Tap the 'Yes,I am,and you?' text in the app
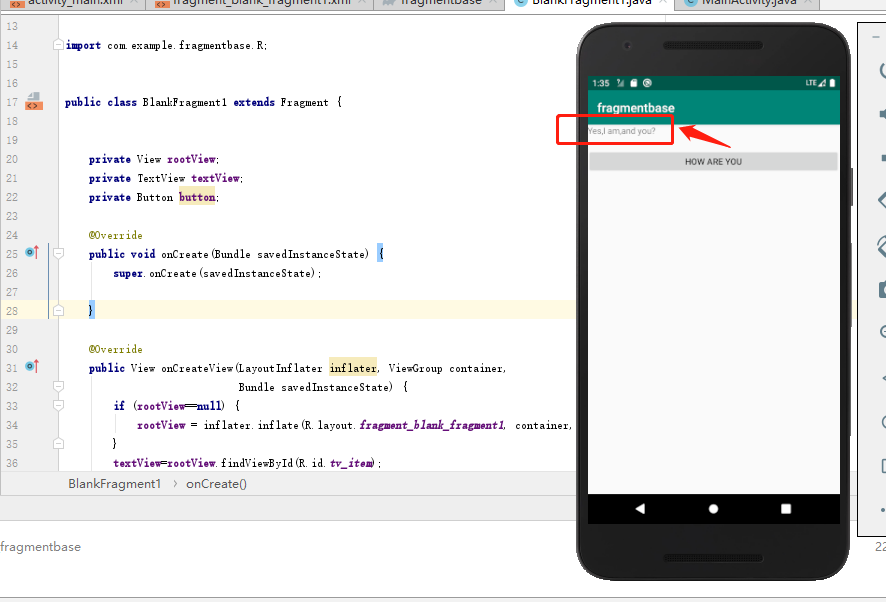This screenshot has height=602, width=886. (x=622, y=131)
